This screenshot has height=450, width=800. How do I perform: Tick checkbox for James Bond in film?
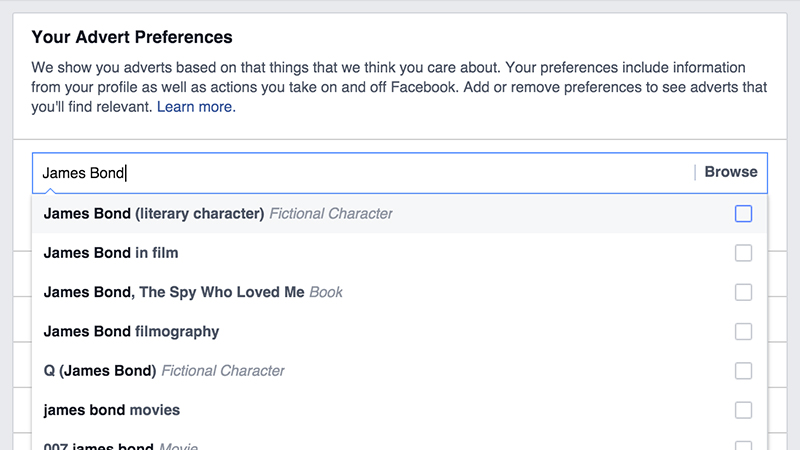(743, 253)
